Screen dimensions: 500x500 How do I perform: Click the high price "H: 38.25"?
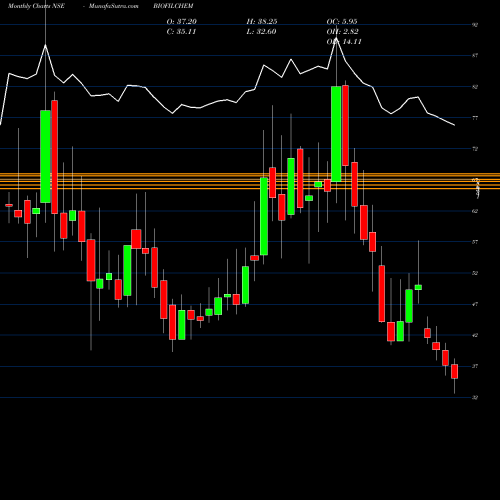(262, 22)
